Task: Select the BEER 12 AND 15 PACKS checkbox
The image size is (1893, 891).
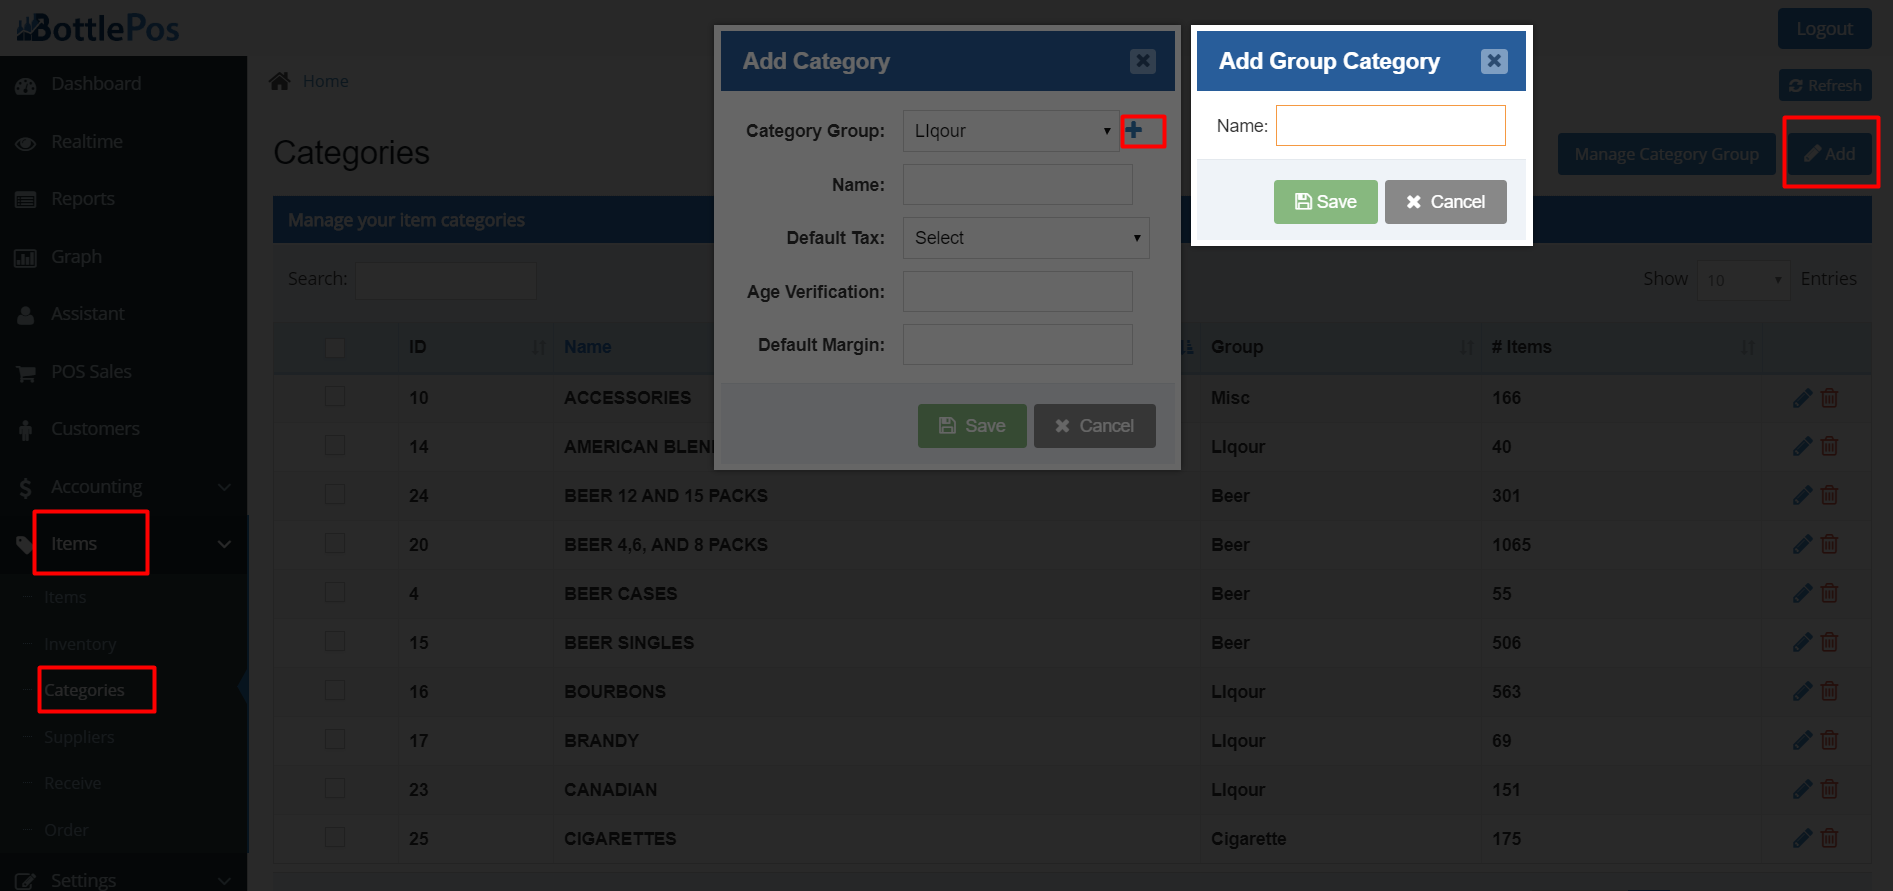Action: (335, 494)
